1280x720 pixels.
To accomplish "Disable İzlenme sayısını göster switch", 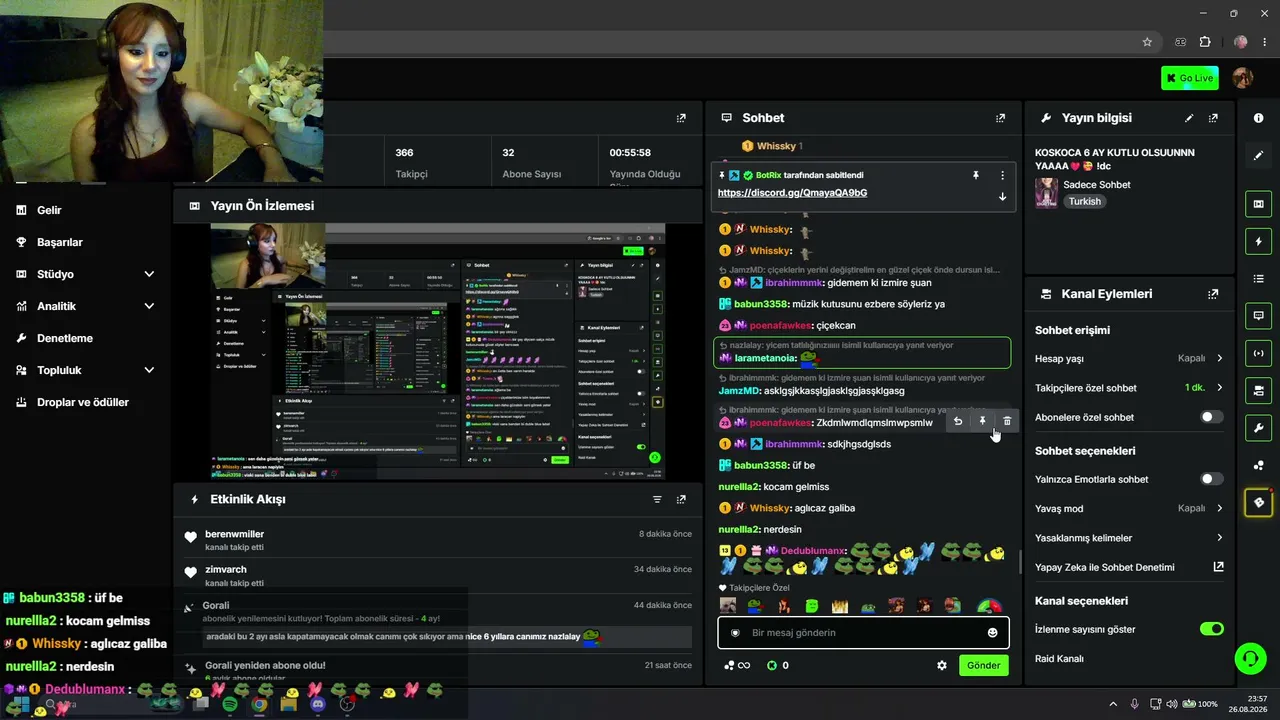I will click(1211, 629).
